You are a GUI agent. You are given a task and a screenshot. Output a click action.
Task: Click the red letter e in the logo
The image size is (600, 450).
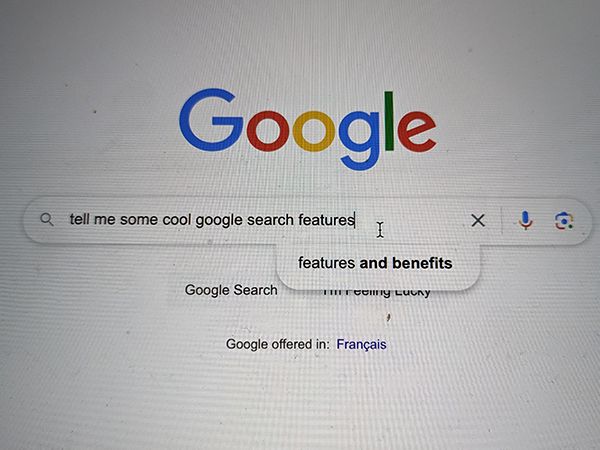[417, 130]
